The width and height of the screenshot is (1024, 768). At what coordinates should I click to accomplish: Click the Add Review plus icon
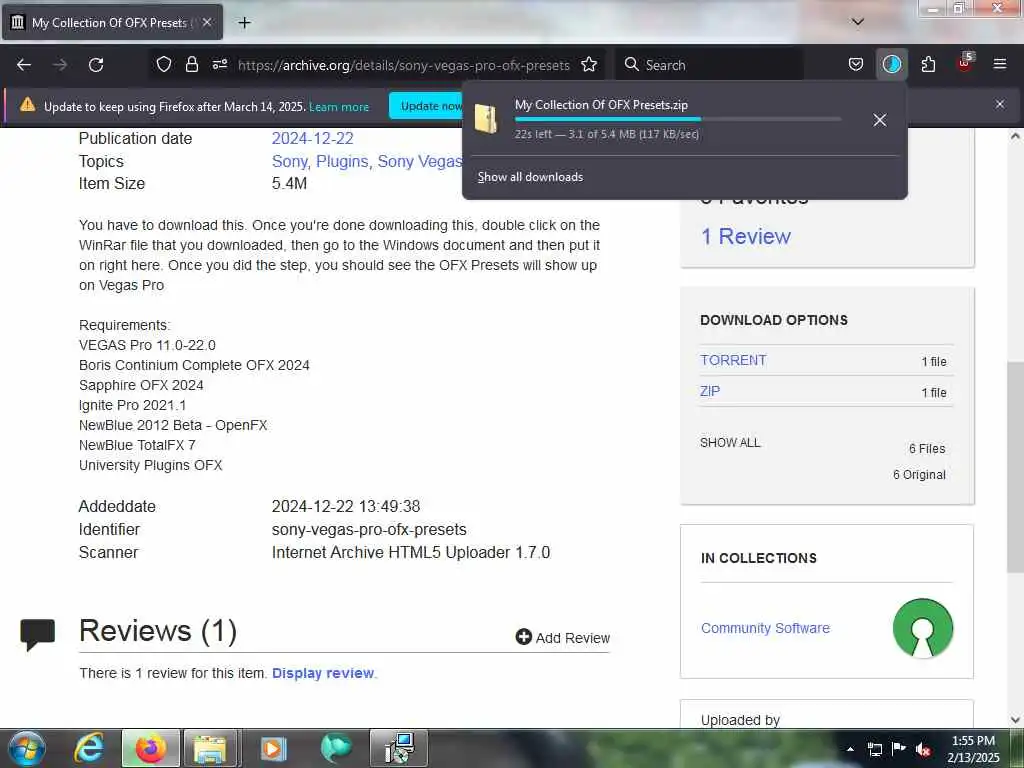point(524,637)
